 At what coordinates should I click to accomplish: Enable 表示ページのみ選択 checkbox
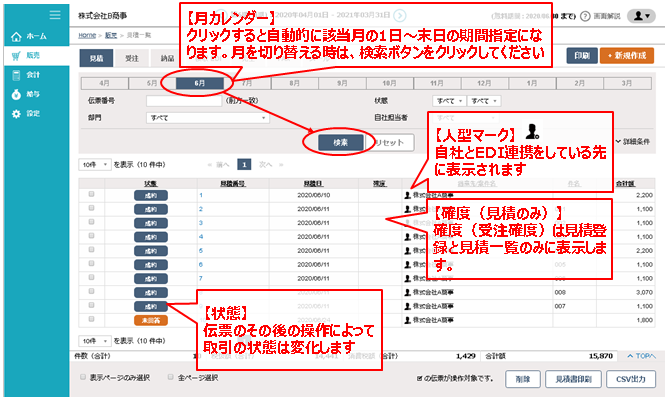pos(83,377)
